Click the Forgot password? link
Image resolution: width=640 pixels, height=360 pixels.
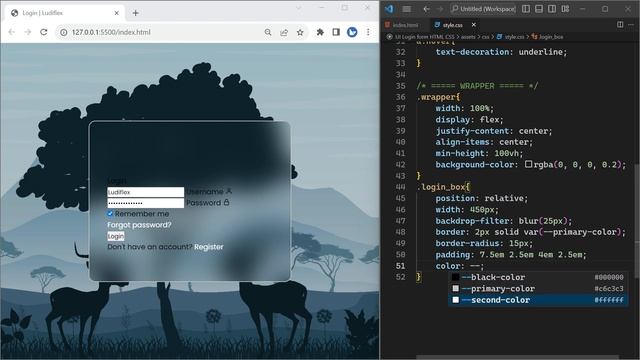139,225
